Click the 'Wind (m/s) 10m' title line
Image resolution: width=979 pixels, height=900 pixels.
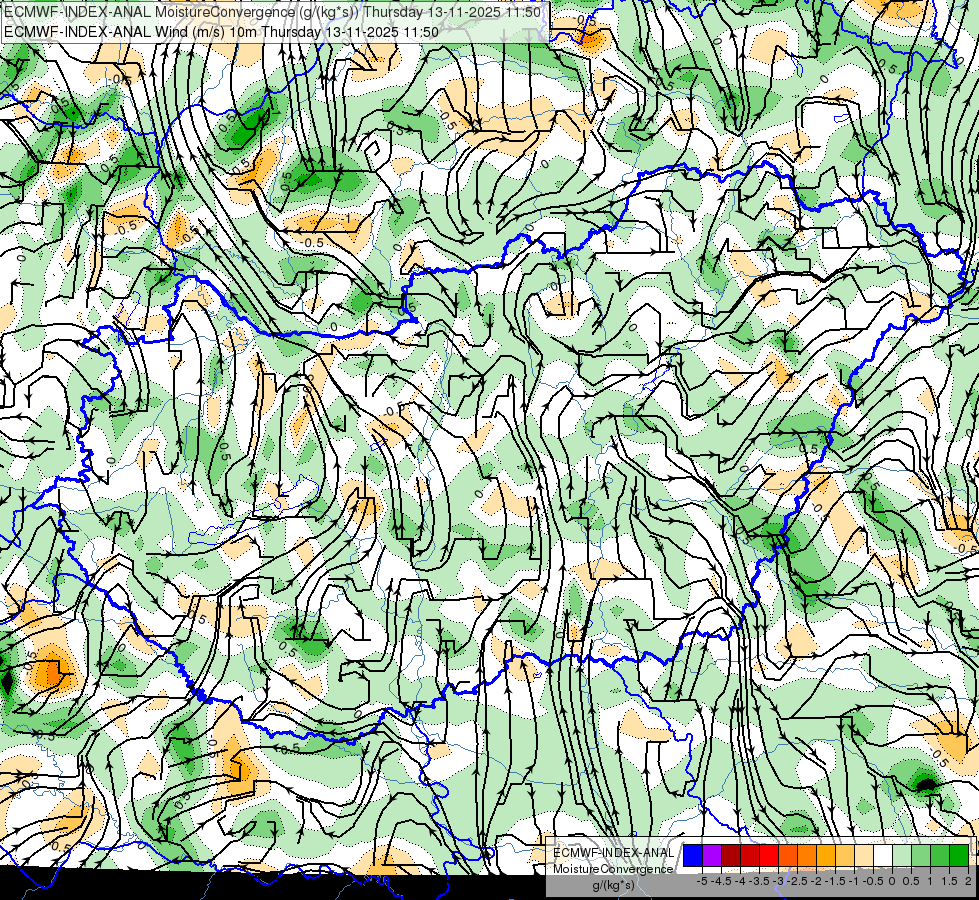222,32
